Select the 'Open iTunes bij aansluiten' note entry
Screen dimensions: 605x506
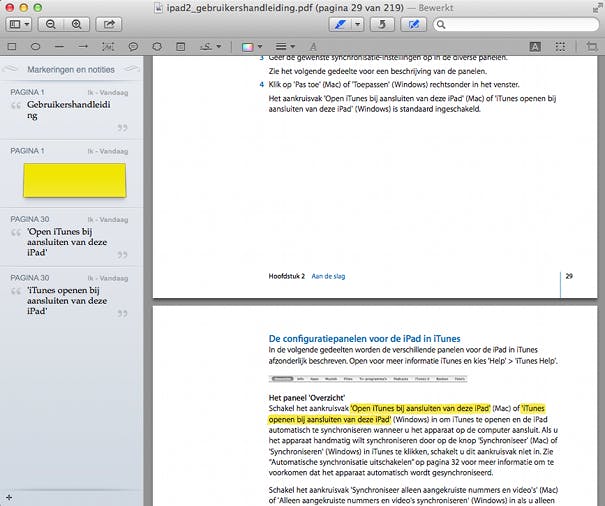tap(71, 237)
